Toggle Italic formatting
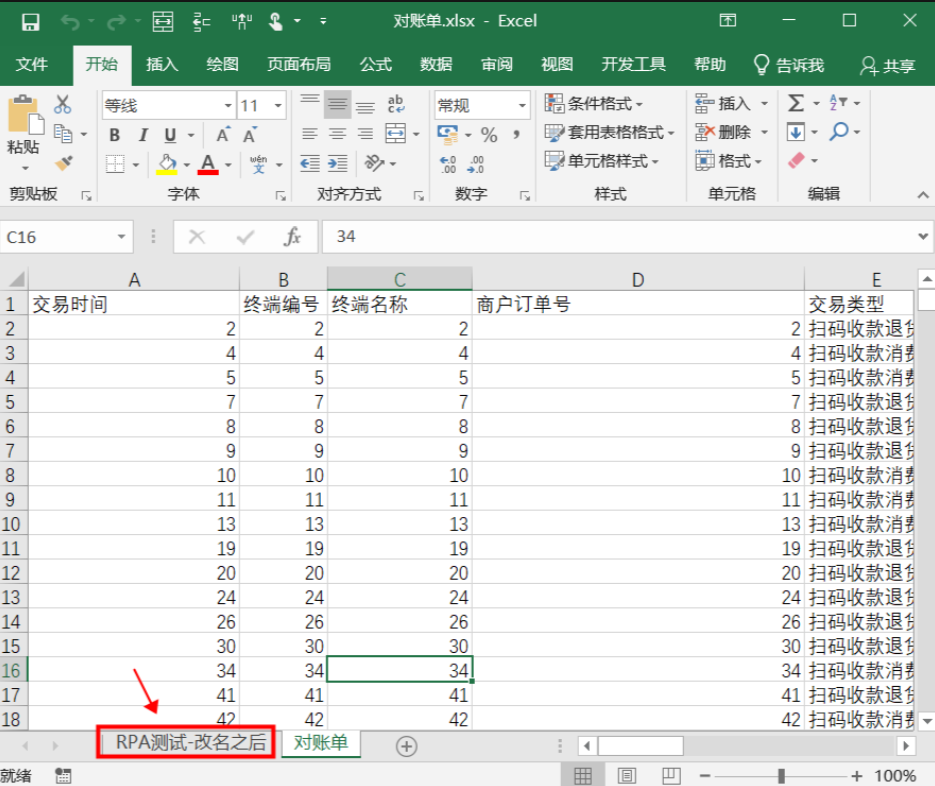The image size is (935, 786). point(143,135)
